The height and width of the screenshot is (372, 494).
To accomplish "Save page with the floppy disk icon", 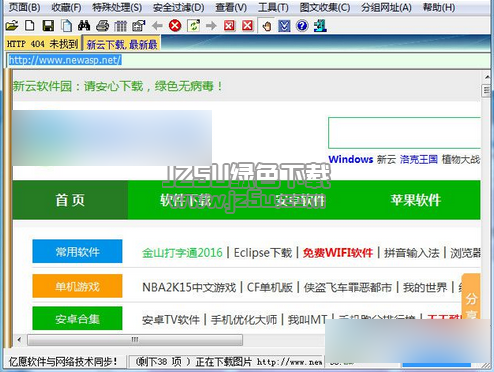I will pyautogui.click(x=48, y=26).
